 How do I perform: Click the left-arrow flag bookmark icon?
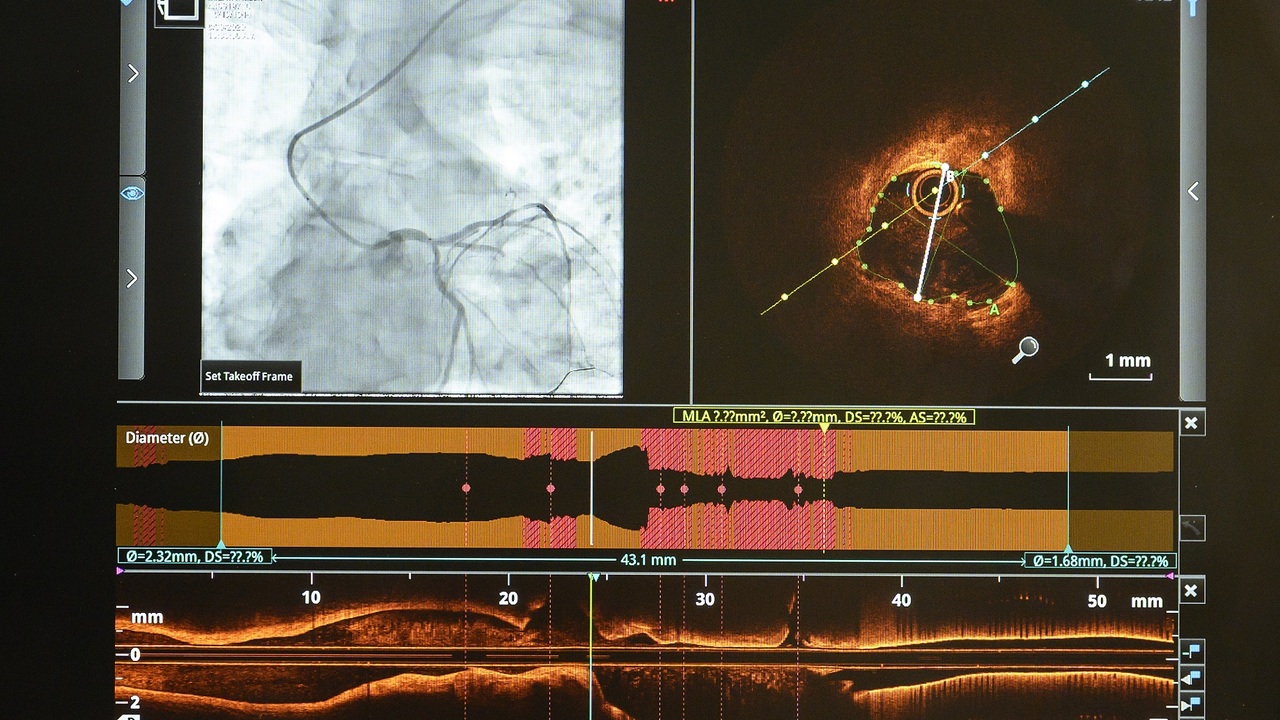[1191, 679]
